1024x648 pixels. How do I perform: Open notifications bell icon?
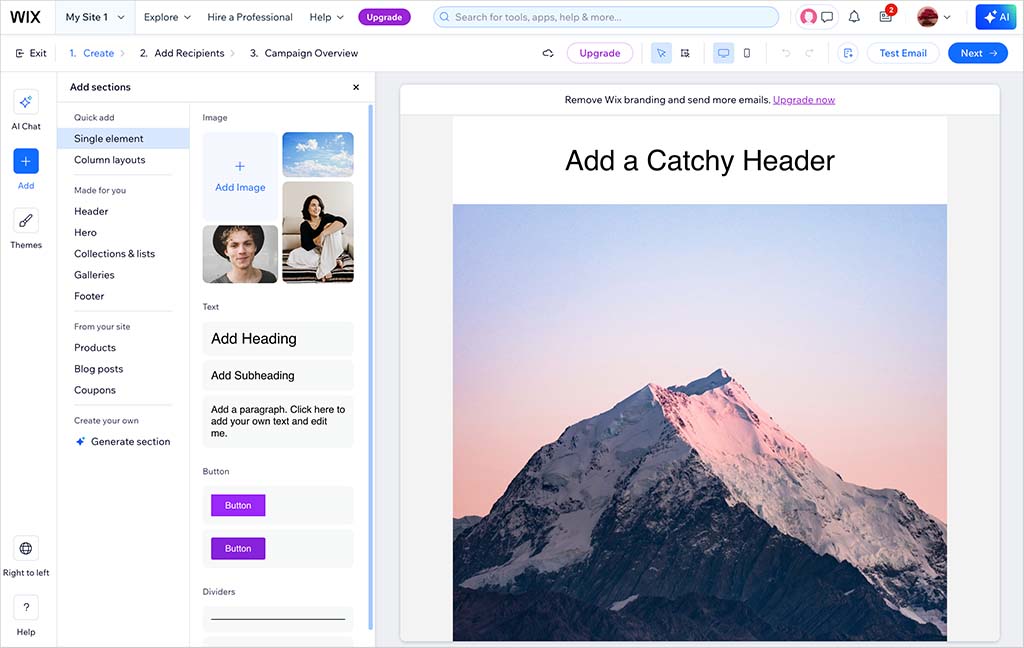tap(854, 17)
